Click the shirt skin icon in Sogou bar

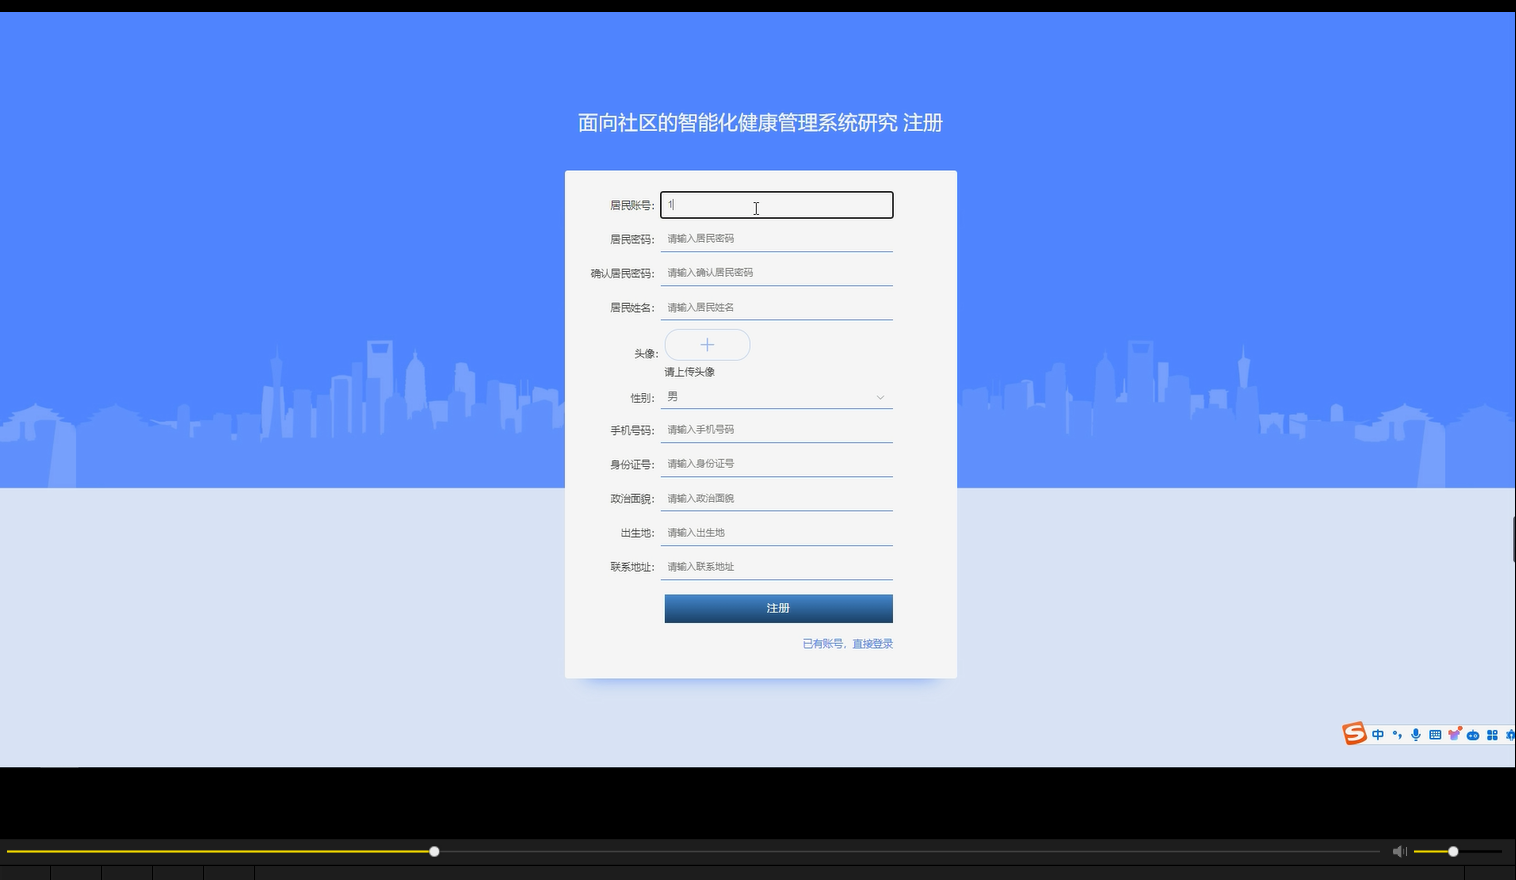tap(1454, 734)
